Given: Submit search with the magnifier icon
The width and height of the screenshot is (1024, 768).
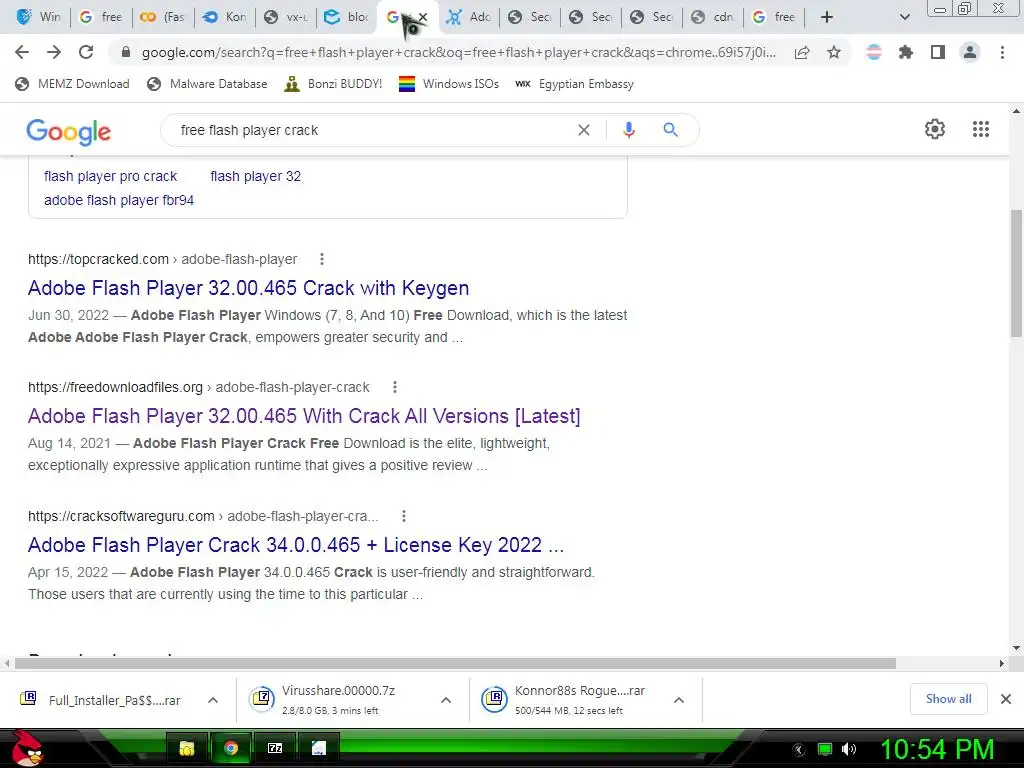Looking at the screenshot, I should click(670, 130).
